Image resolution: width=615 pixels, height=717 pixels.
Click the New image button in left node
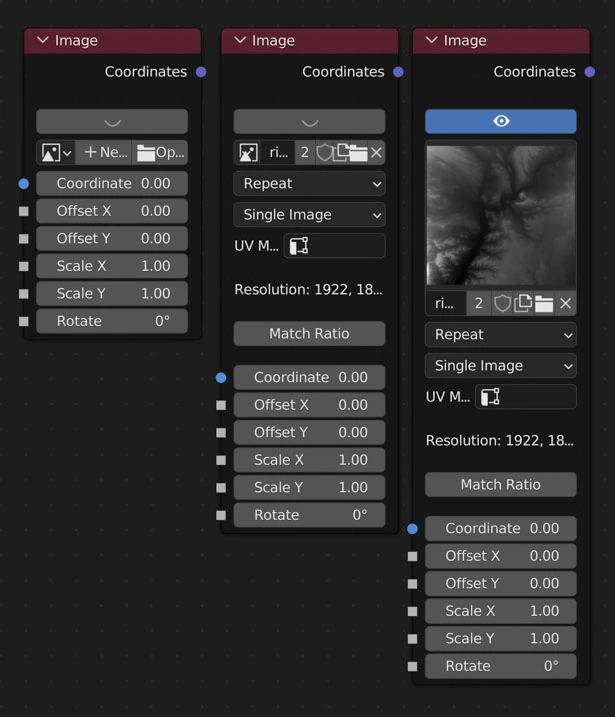pos(106,153)
